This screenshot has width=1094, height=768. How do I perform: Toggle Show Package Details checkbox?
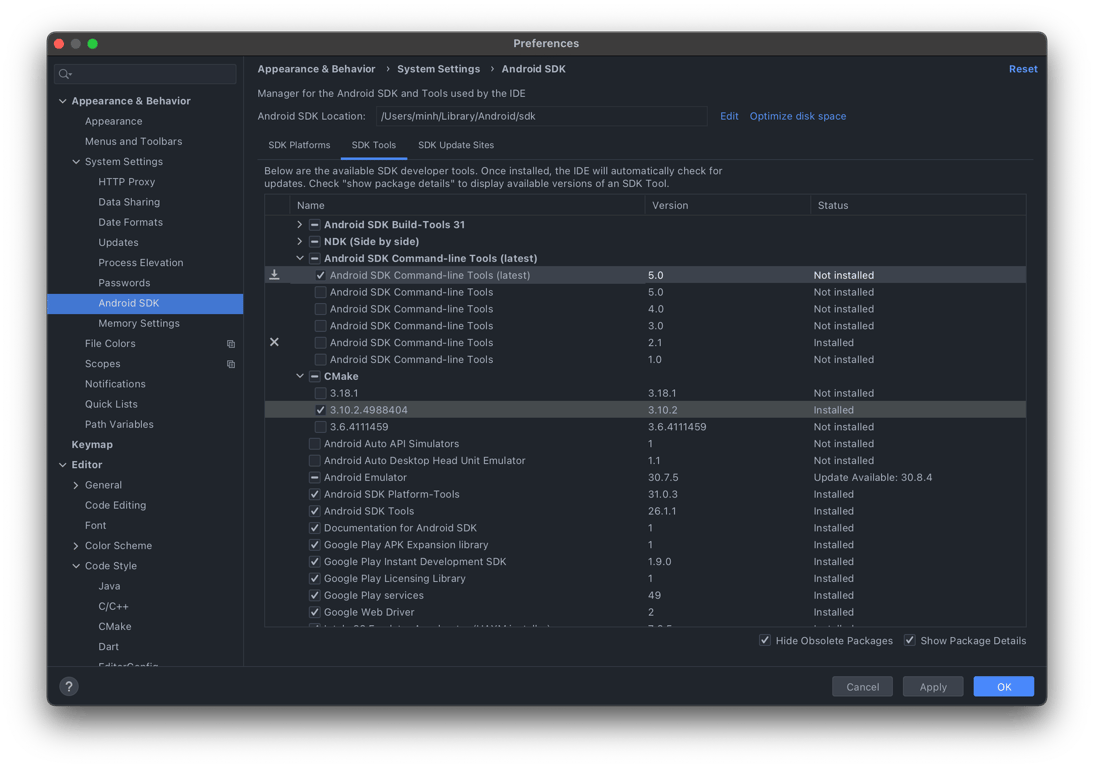[910, 640]
